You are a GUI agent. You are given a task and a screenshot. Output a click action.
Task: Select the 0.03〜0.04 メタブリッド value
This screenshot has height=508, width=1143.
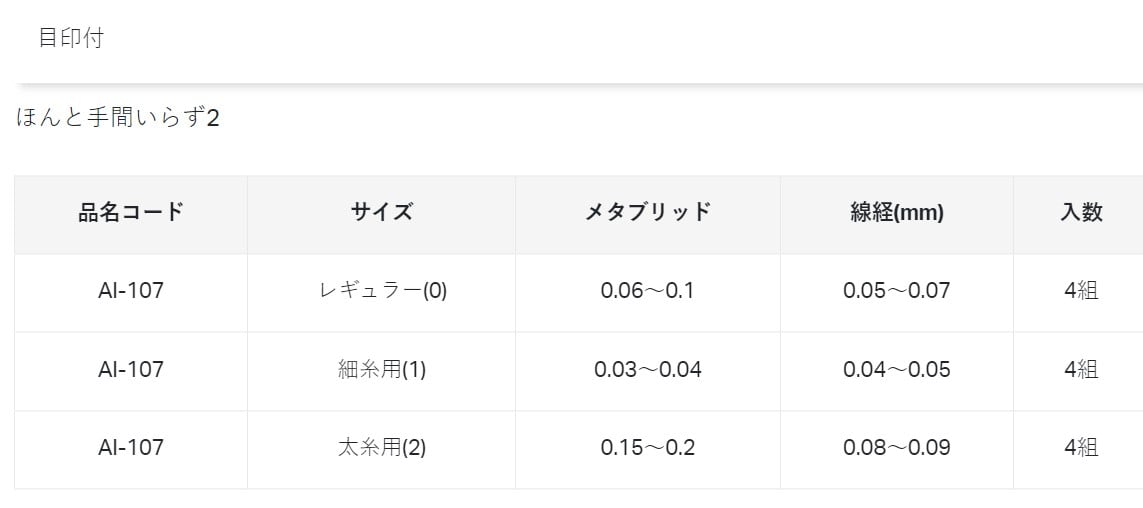tap(647, 369)
